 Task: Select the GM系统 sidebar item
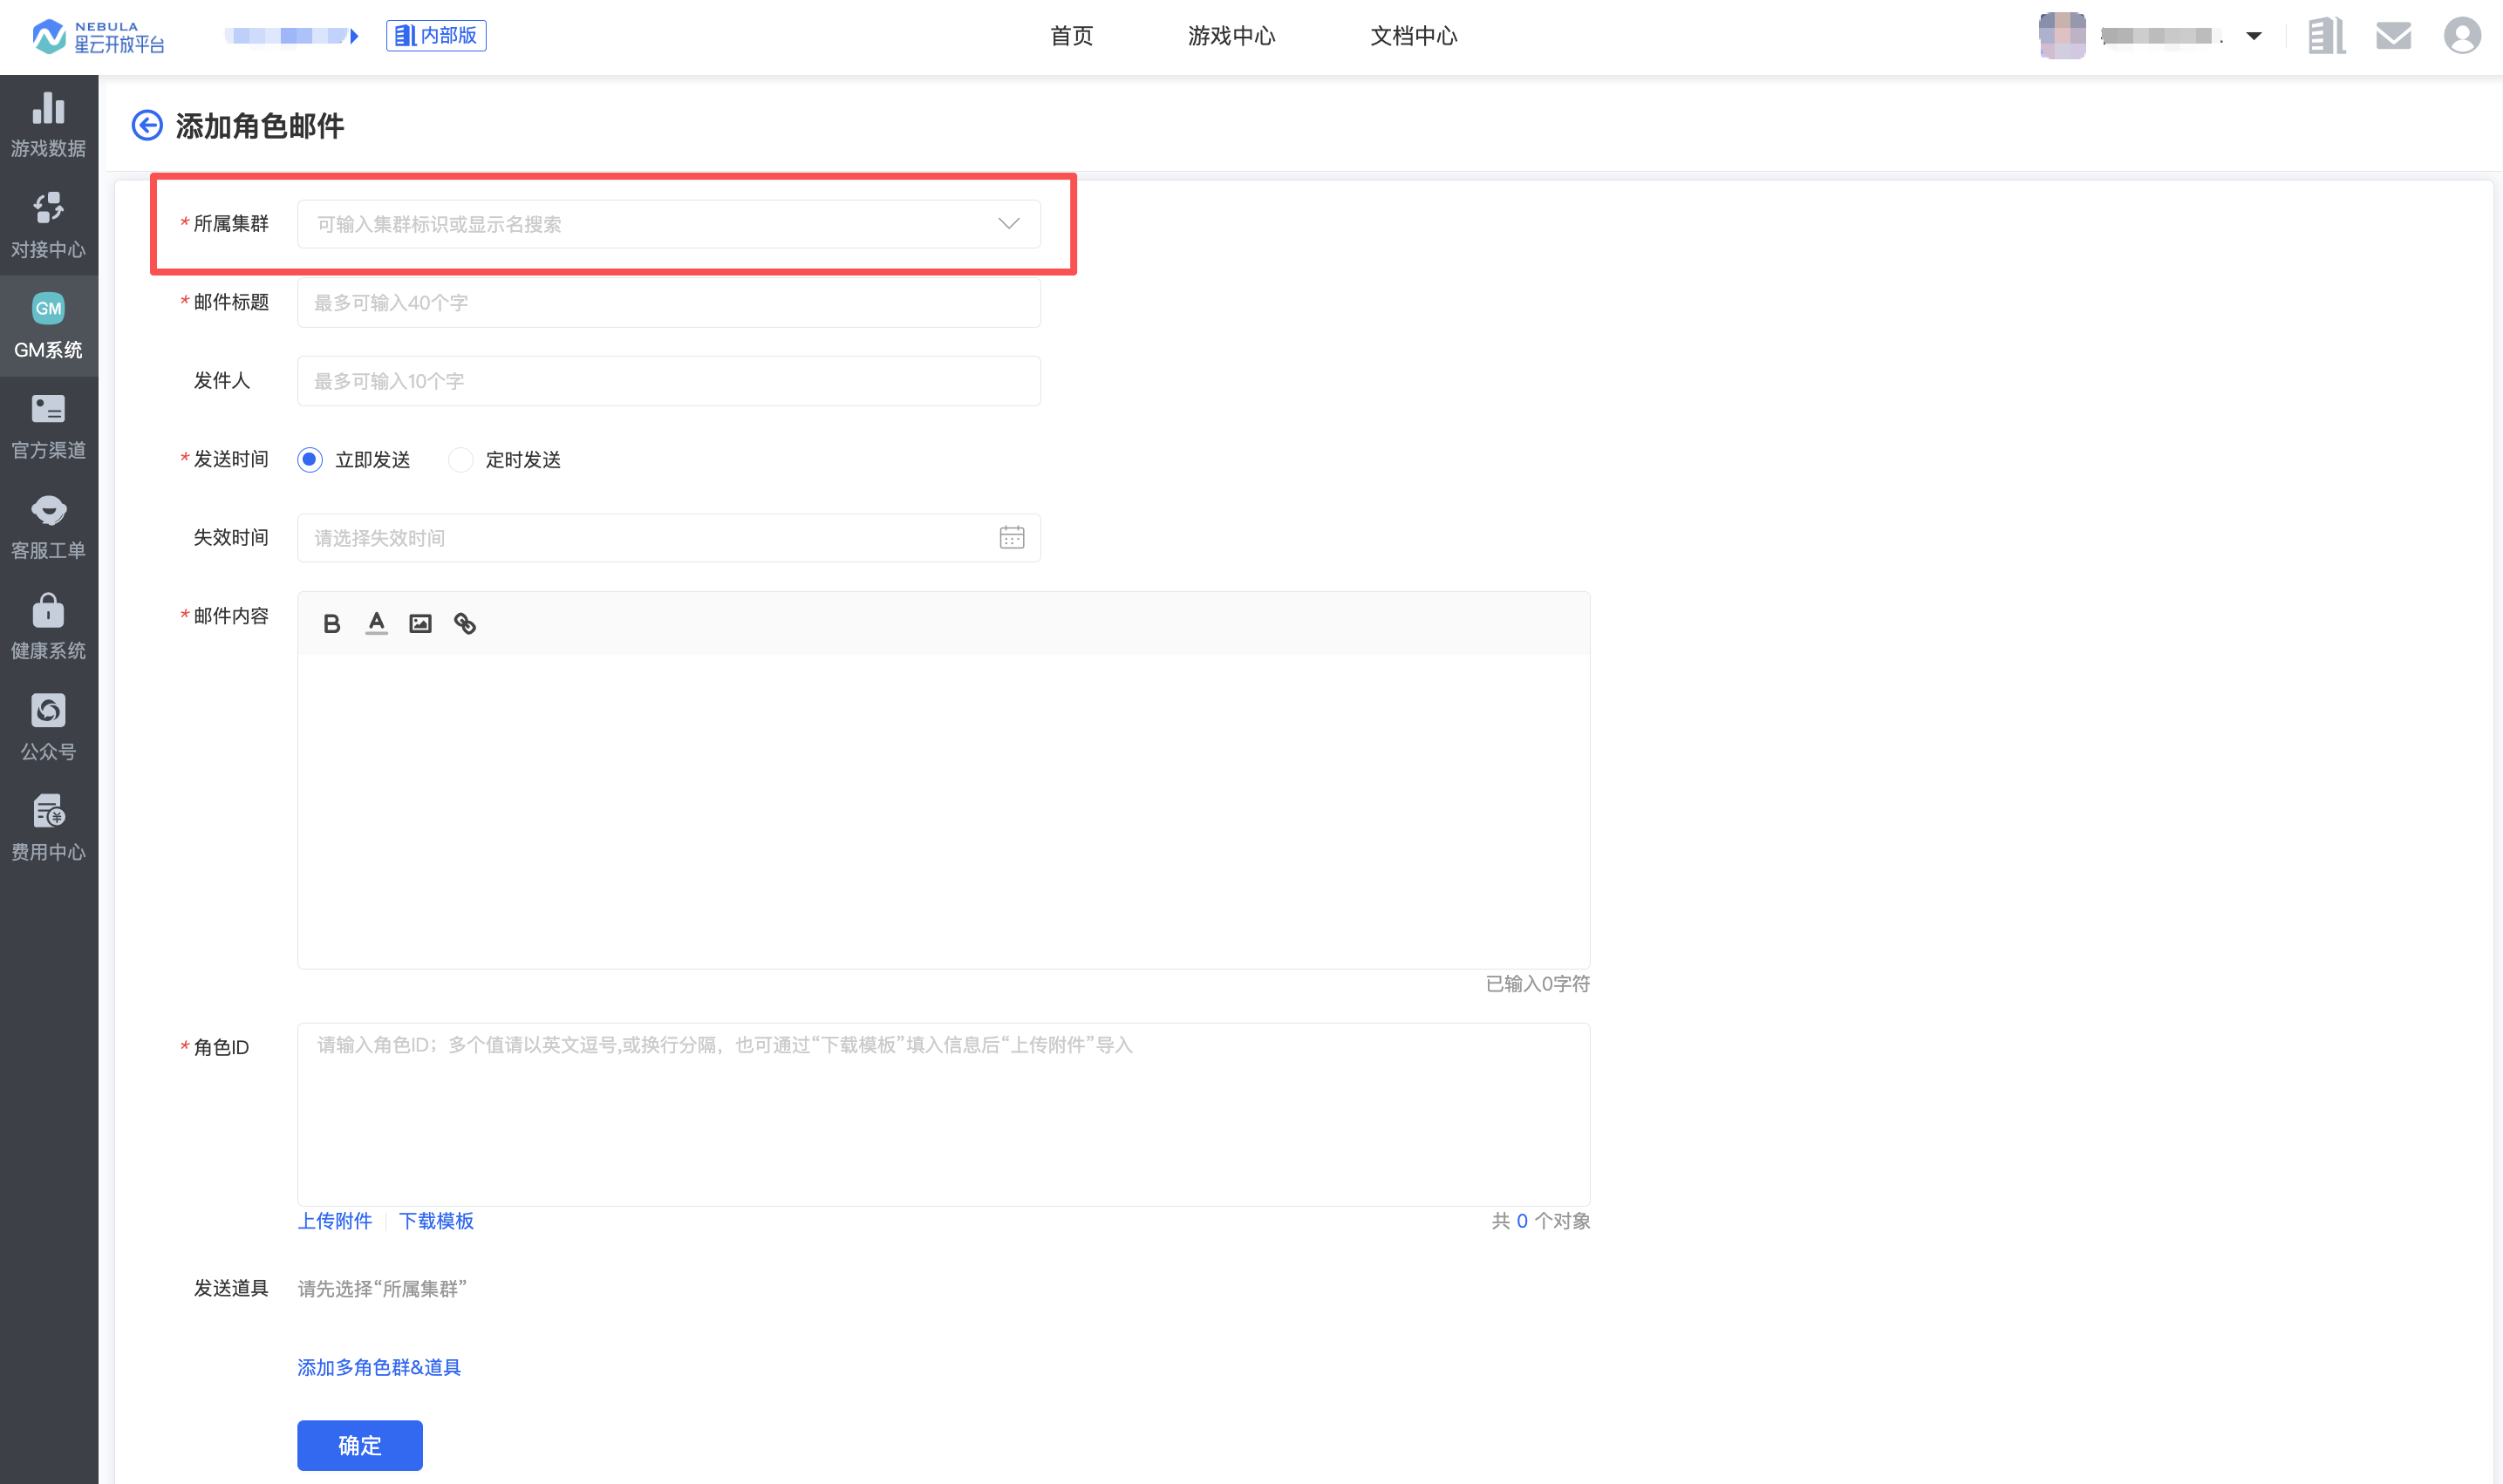[48, 326]
